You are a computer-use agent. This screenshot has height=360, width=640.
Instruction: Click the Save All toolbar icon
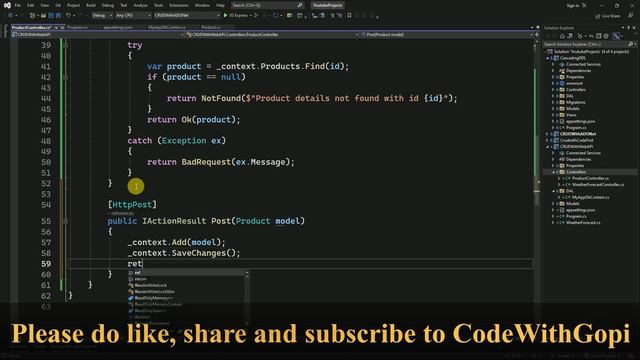(58, 16)
